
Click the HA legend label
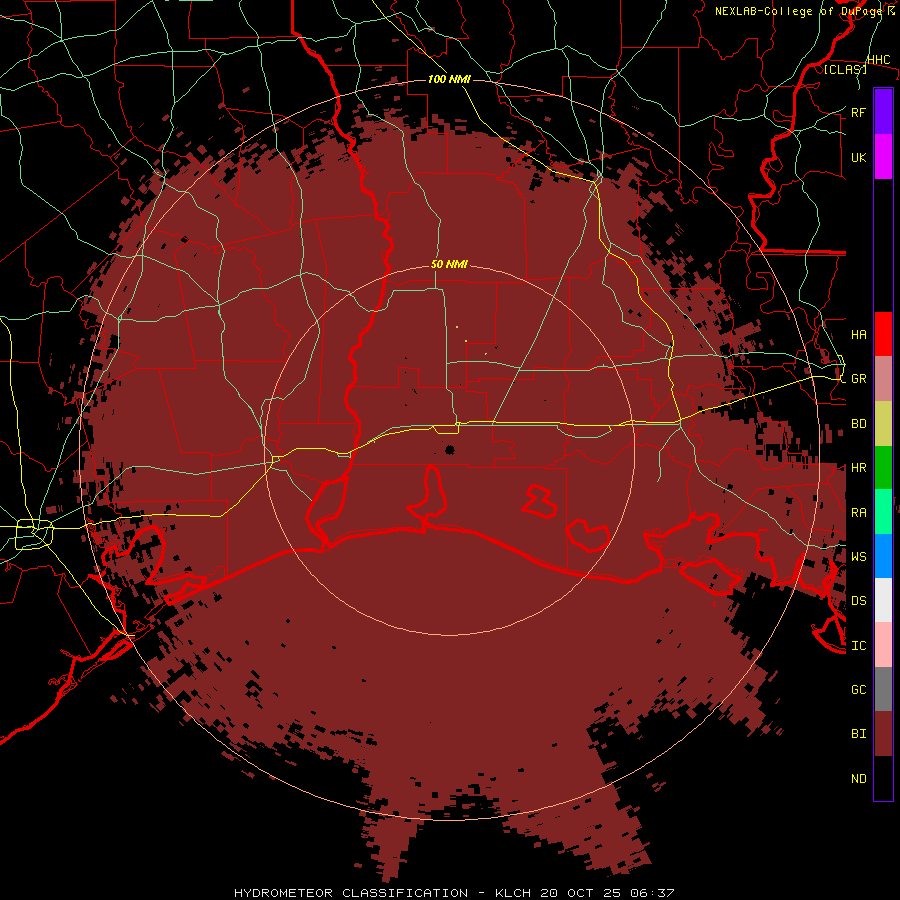[x=859, y=335]
